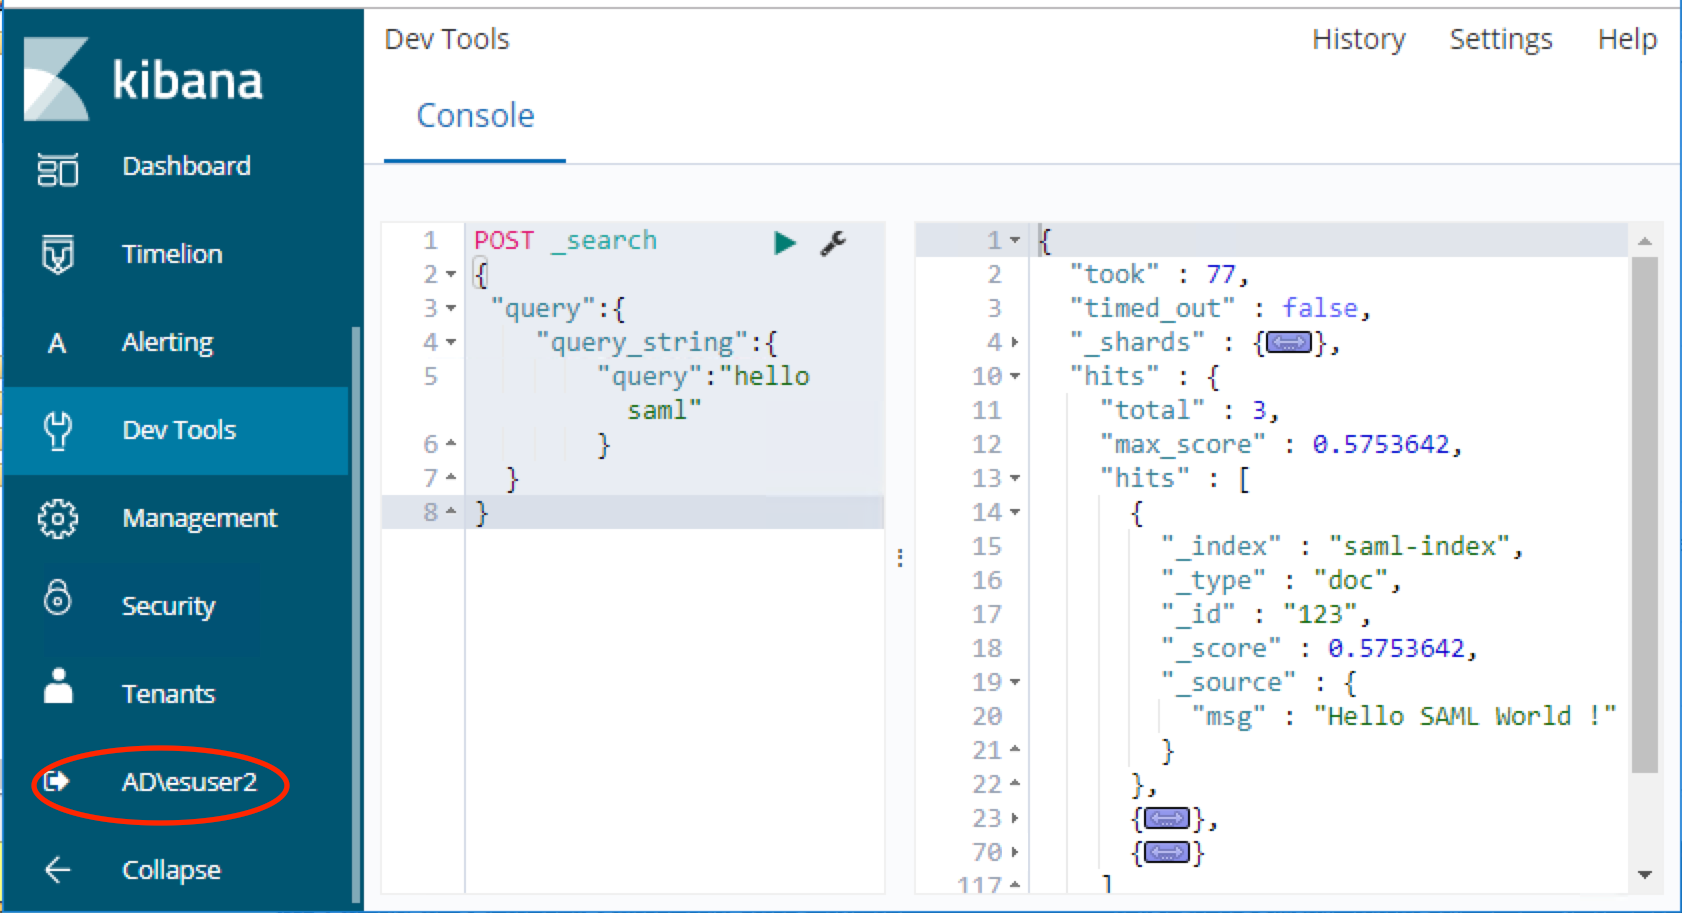
Task: Expand the folded hit on line 23
Action: point(1166,819)
